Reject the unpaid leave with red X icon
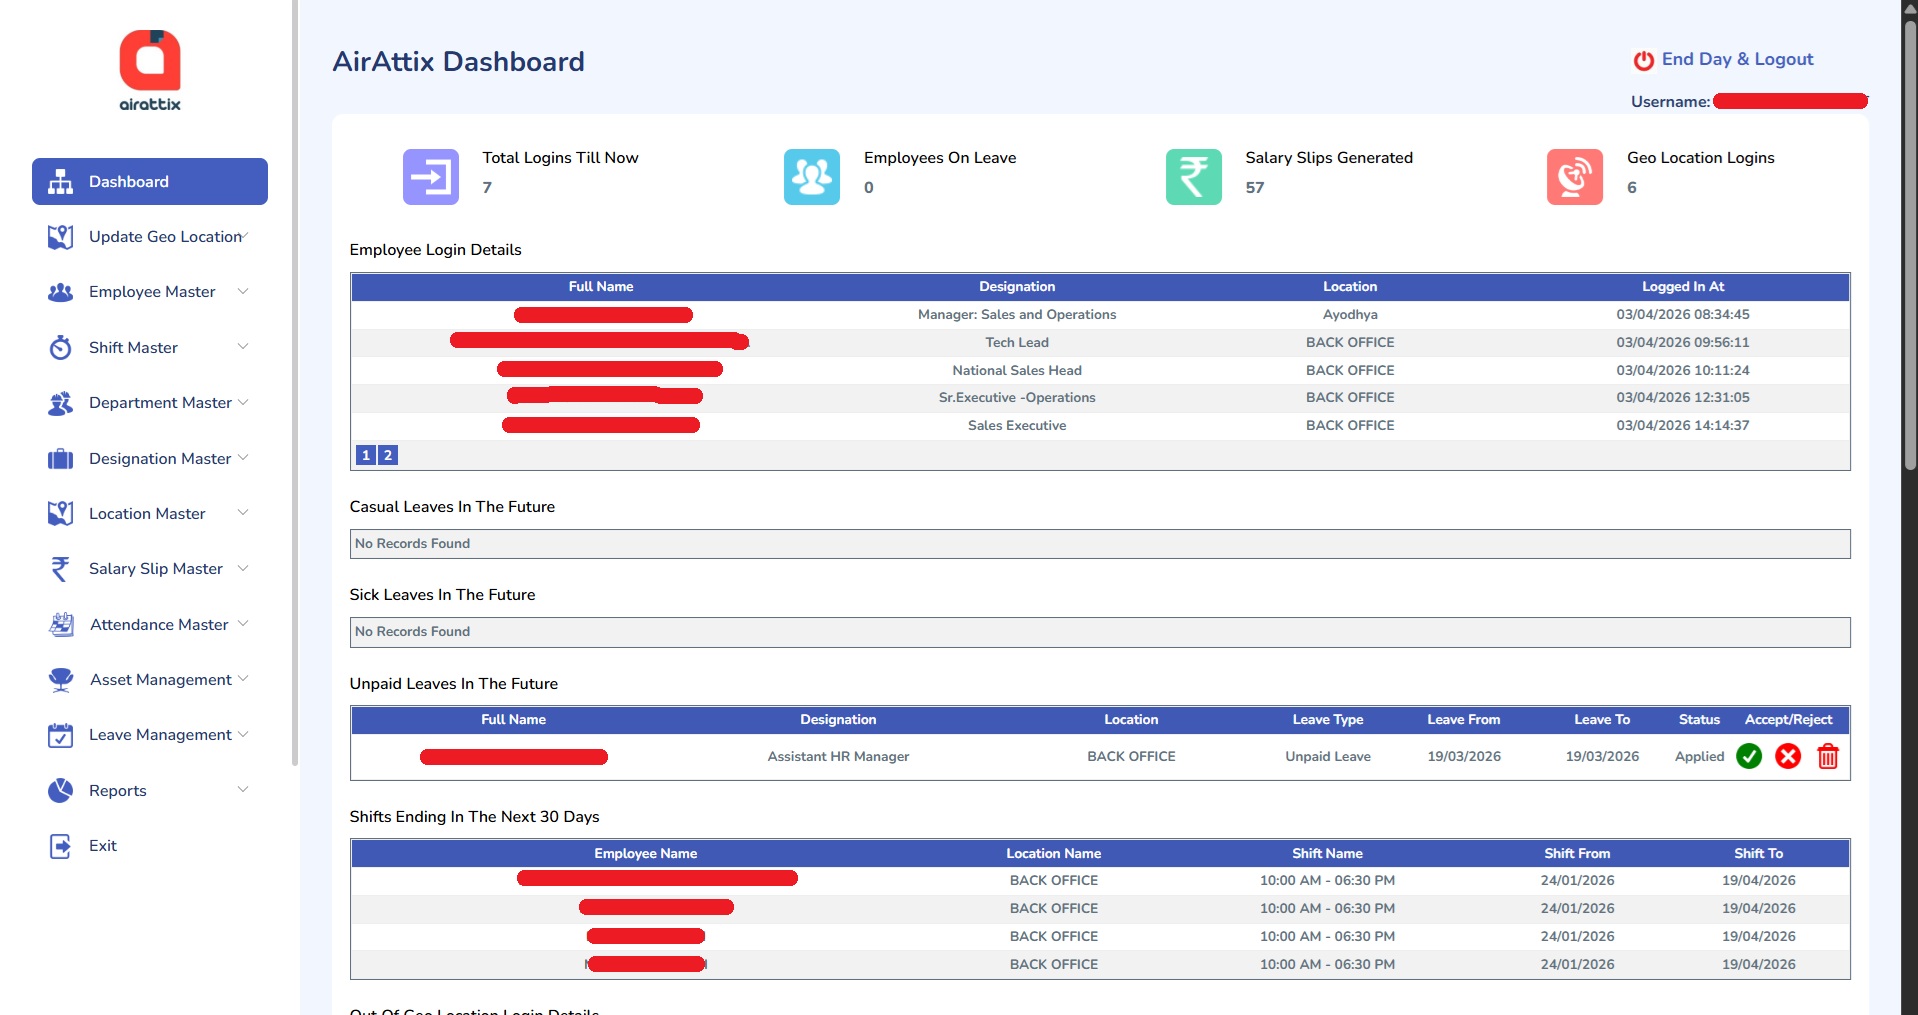 point(1788,757)
